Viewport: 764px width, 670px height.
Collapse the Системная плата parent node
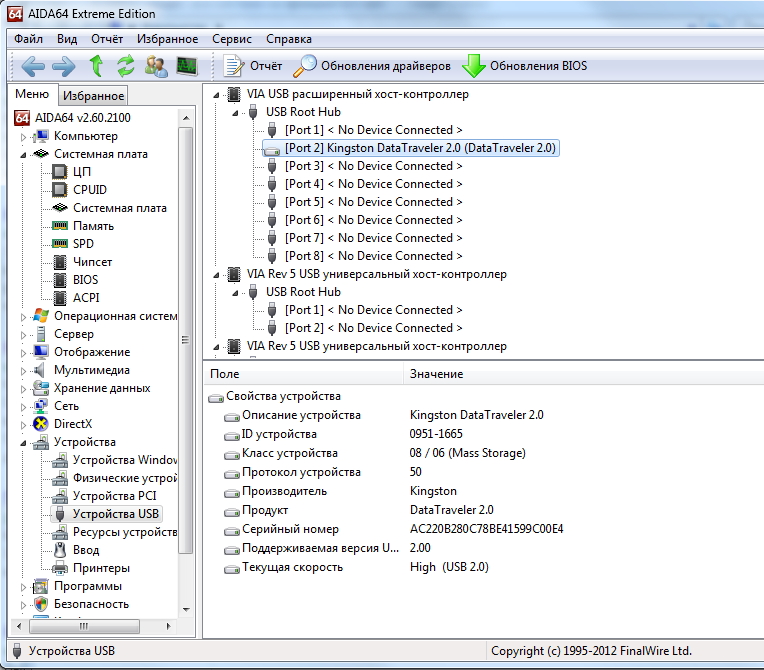(23, 154)
